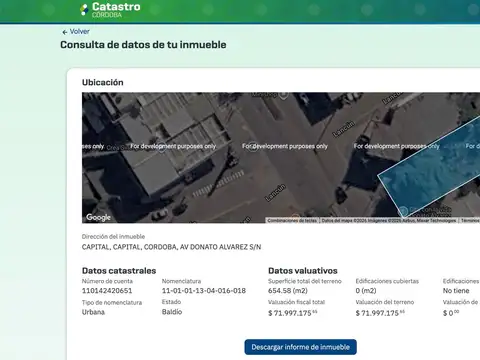480x360 pixels.
Task: Select the 654.58 (m2) surface value
Action: [288, 291]
